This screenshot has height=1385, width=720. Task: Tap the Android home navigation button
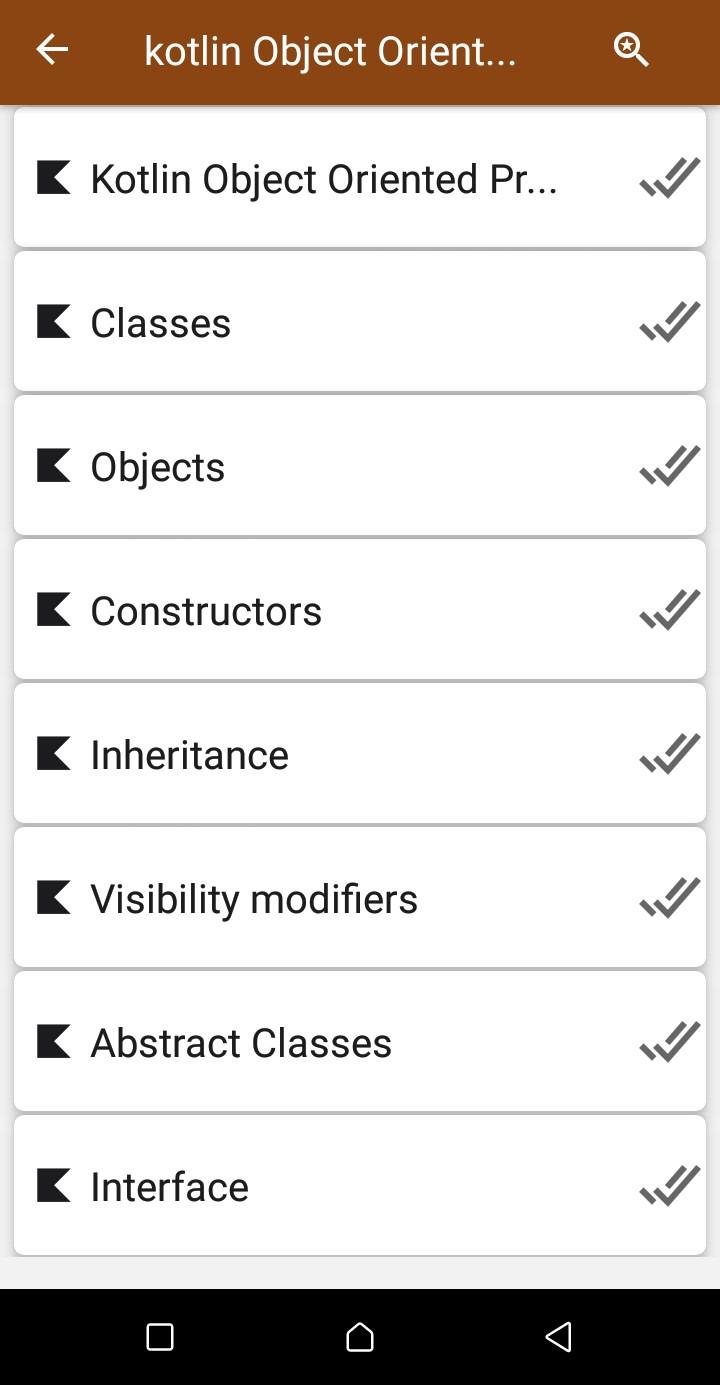360,1337
